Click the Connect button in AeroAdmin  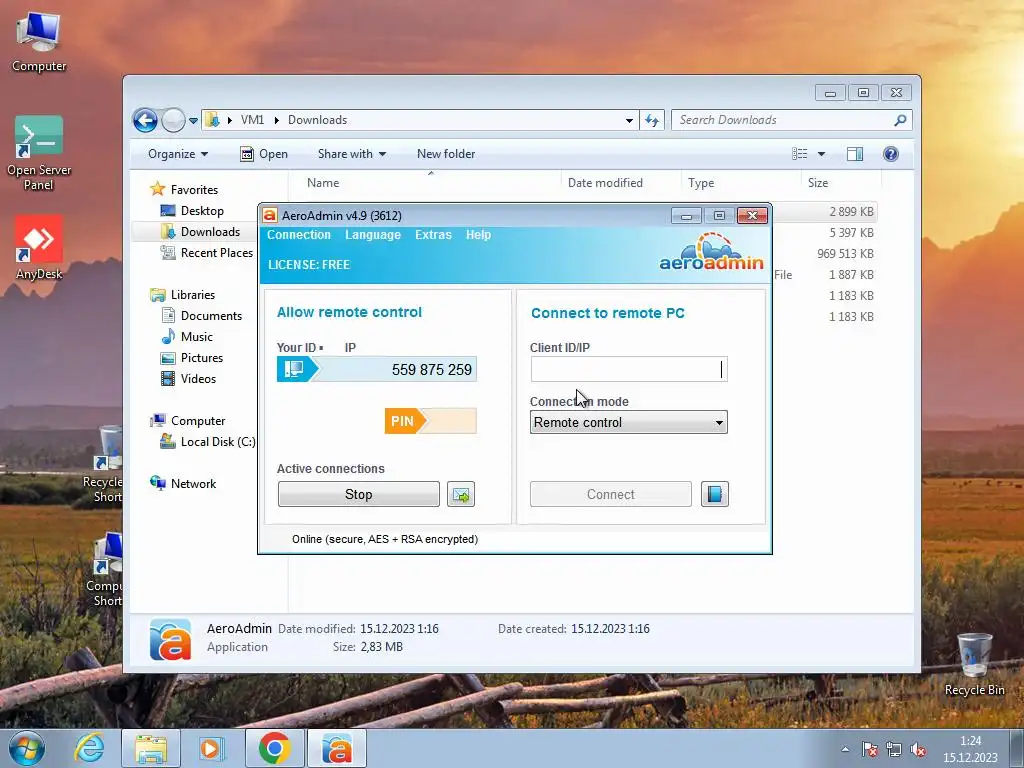(611, 494)
